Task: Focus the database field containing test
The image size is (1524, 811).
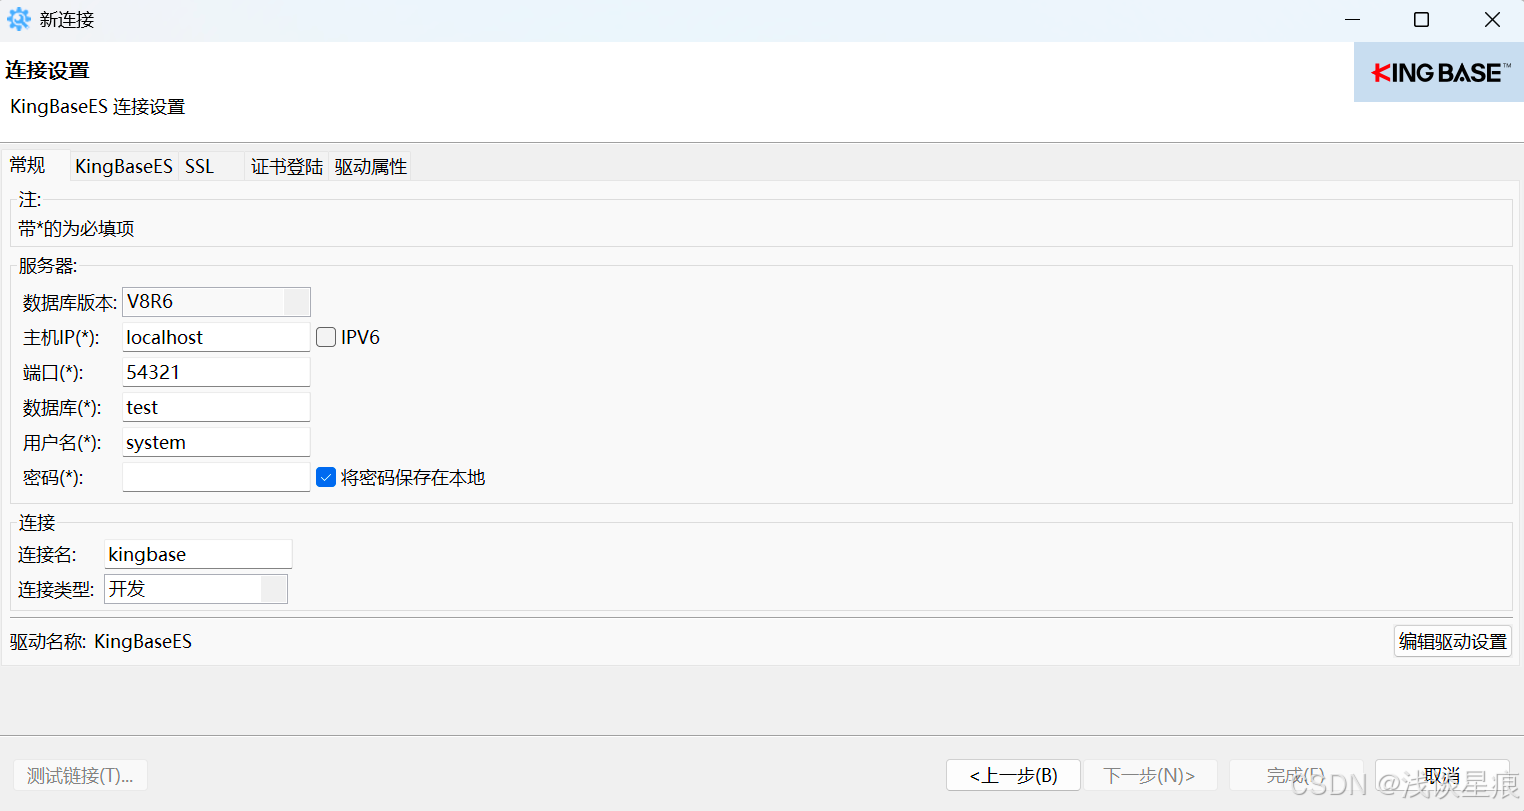Action: click(x=216, y=407)
